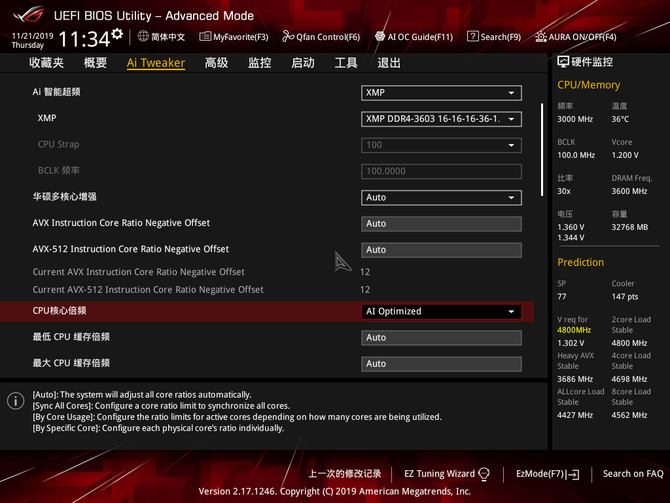670x503 pixels.
Task: Click the settings list scrollbar
Action: pos(543,150)
